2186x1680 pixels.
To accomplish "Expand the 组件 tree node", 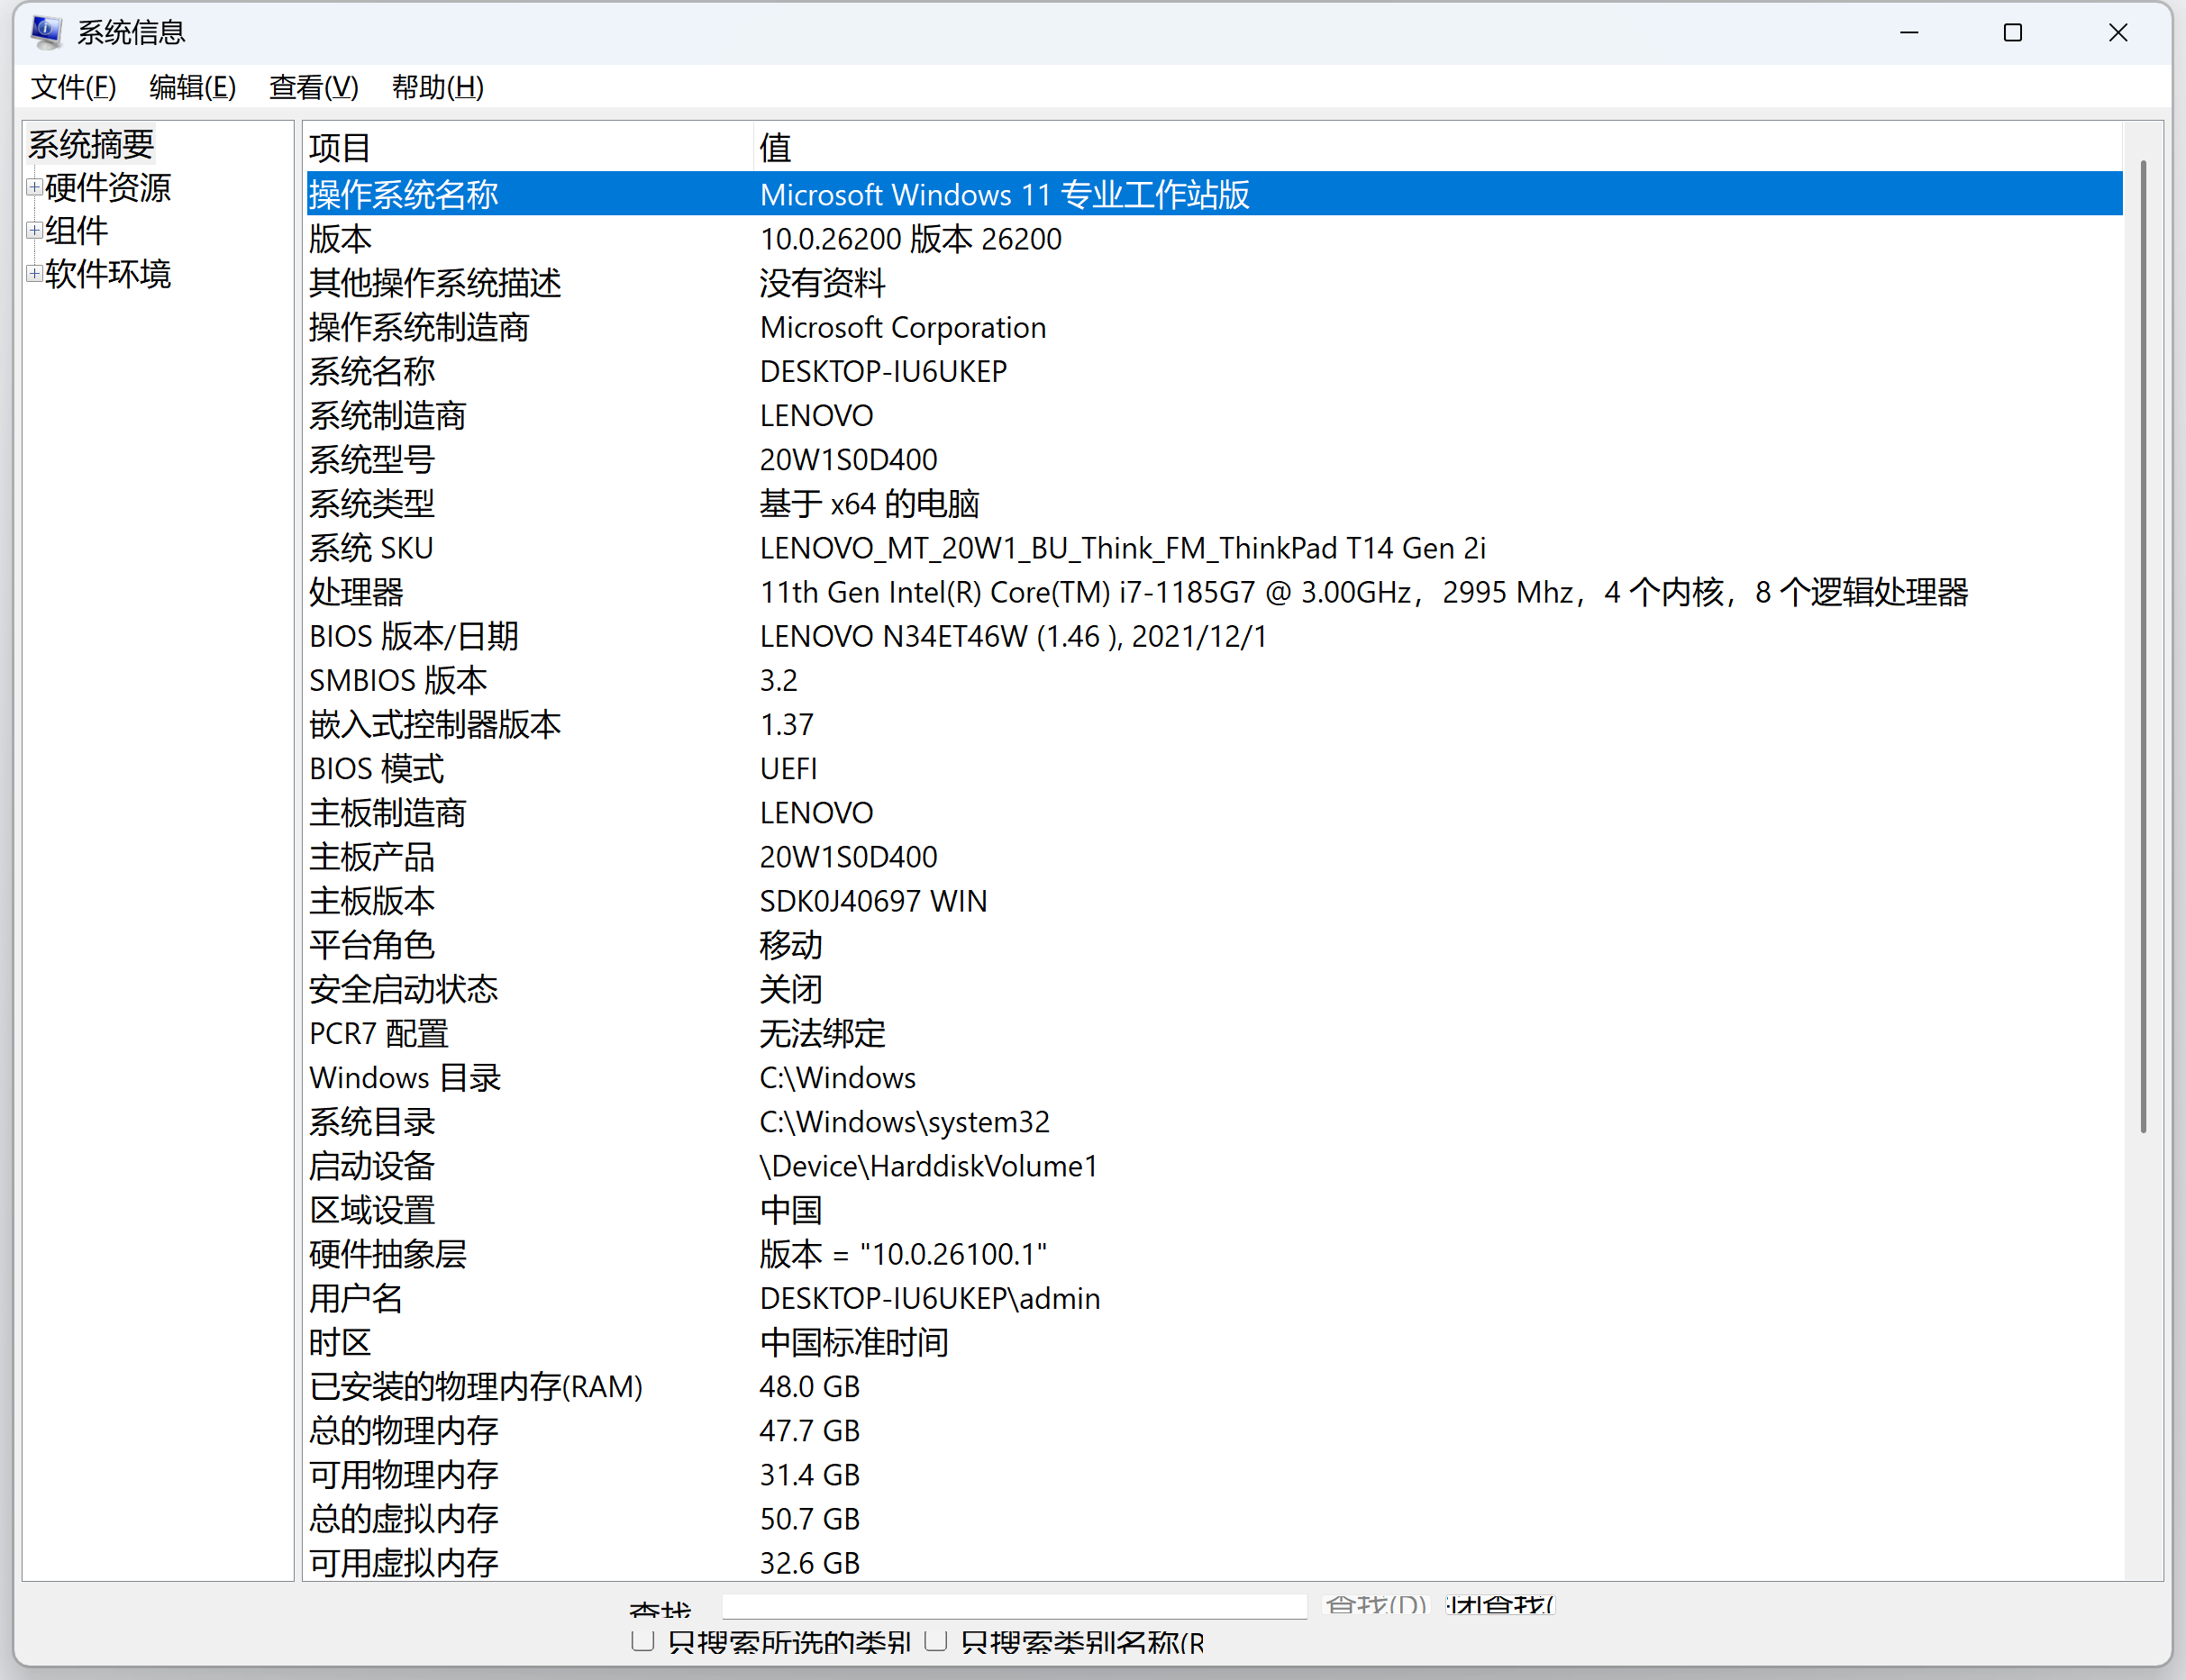I will click(x=33, y=230).
